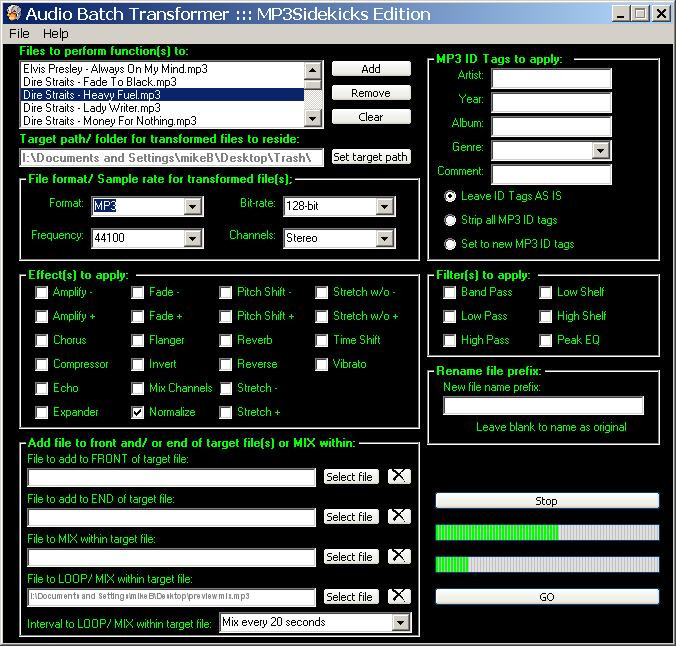Viewport: 676px width, 646px height.
Task: Clear the MIX file with its X icon
Action: click(399, 556)
